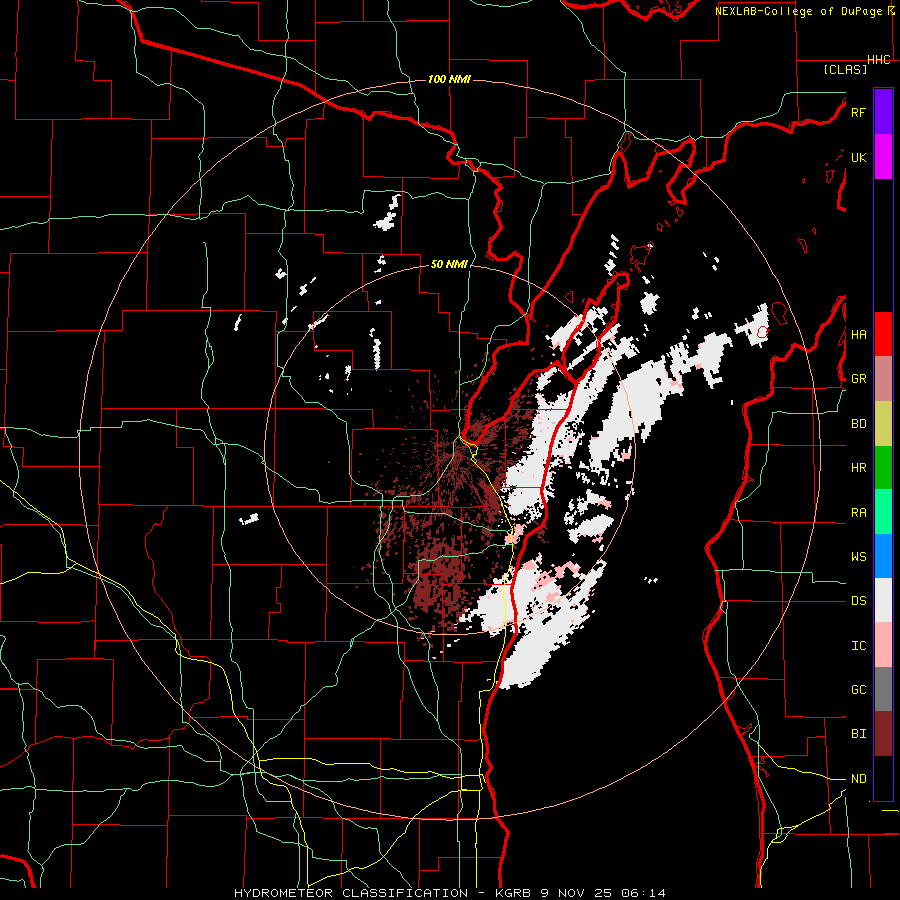Click the GC legend label
900x900 pixels.
(859, 690)
